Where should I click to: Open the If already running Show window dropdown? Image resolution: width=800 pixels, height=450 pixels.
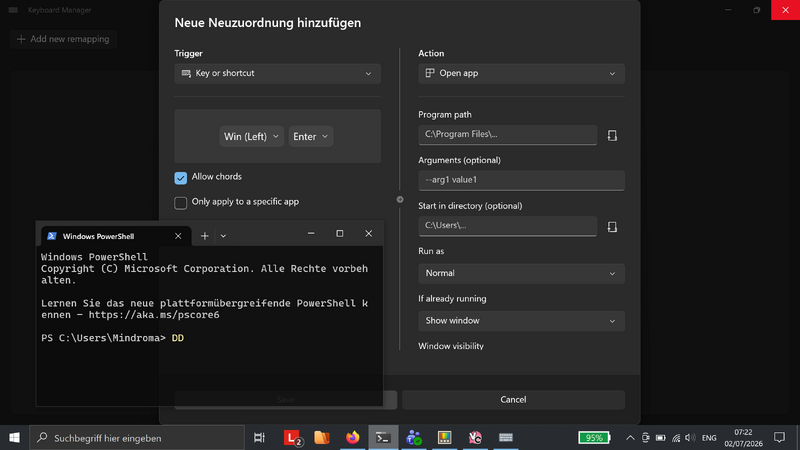(521, 321)
